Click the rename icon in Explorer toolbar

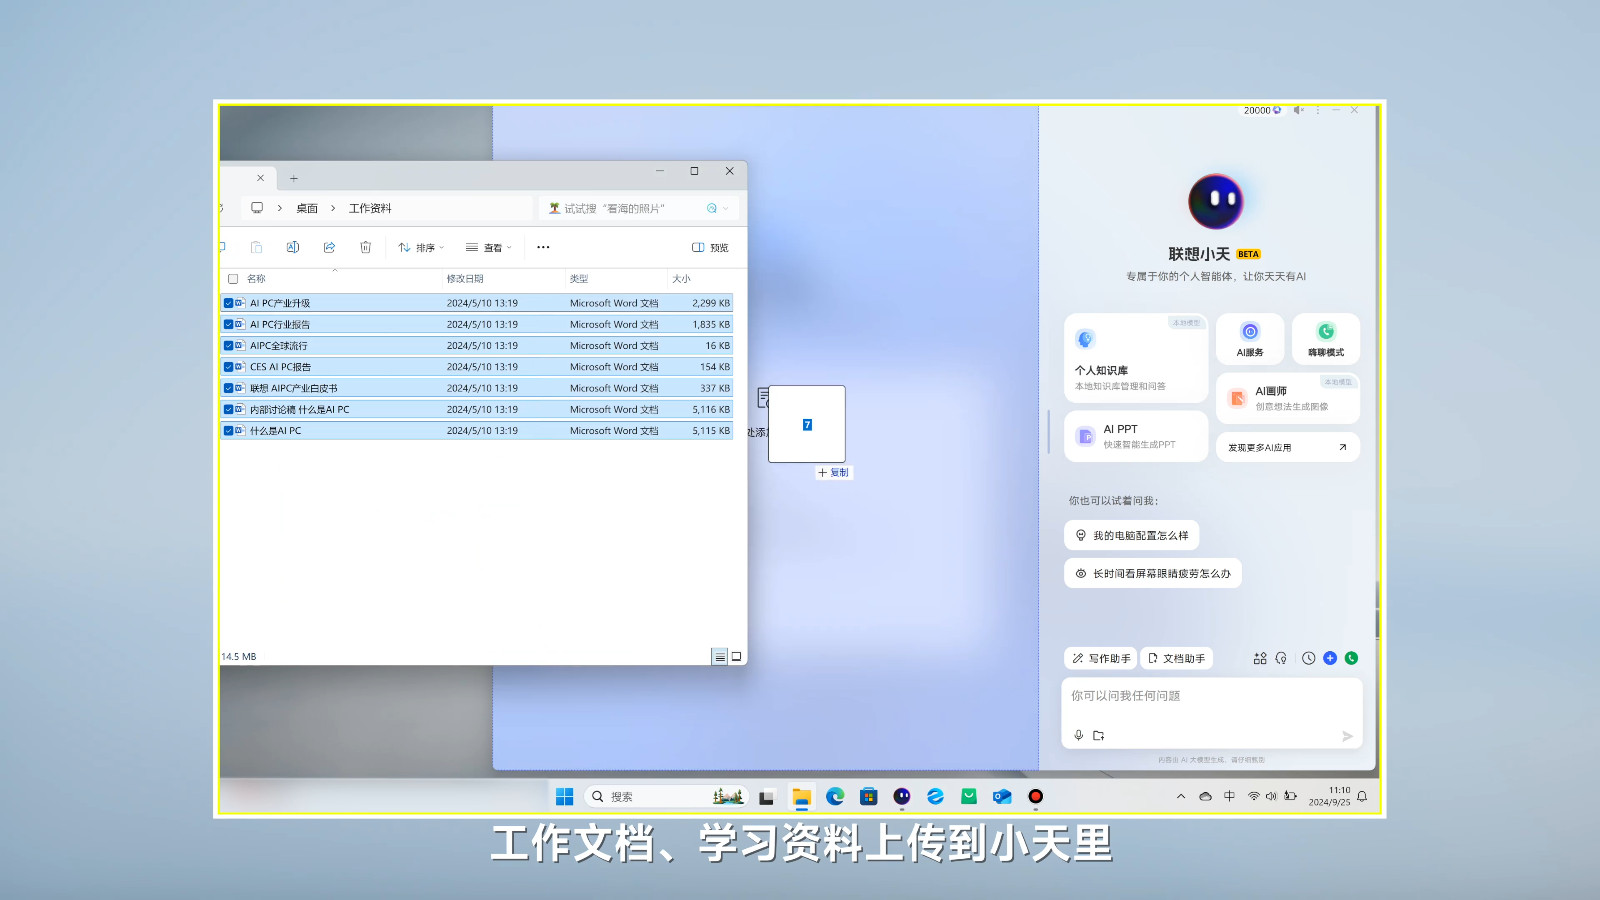click(x=293, y=247)
